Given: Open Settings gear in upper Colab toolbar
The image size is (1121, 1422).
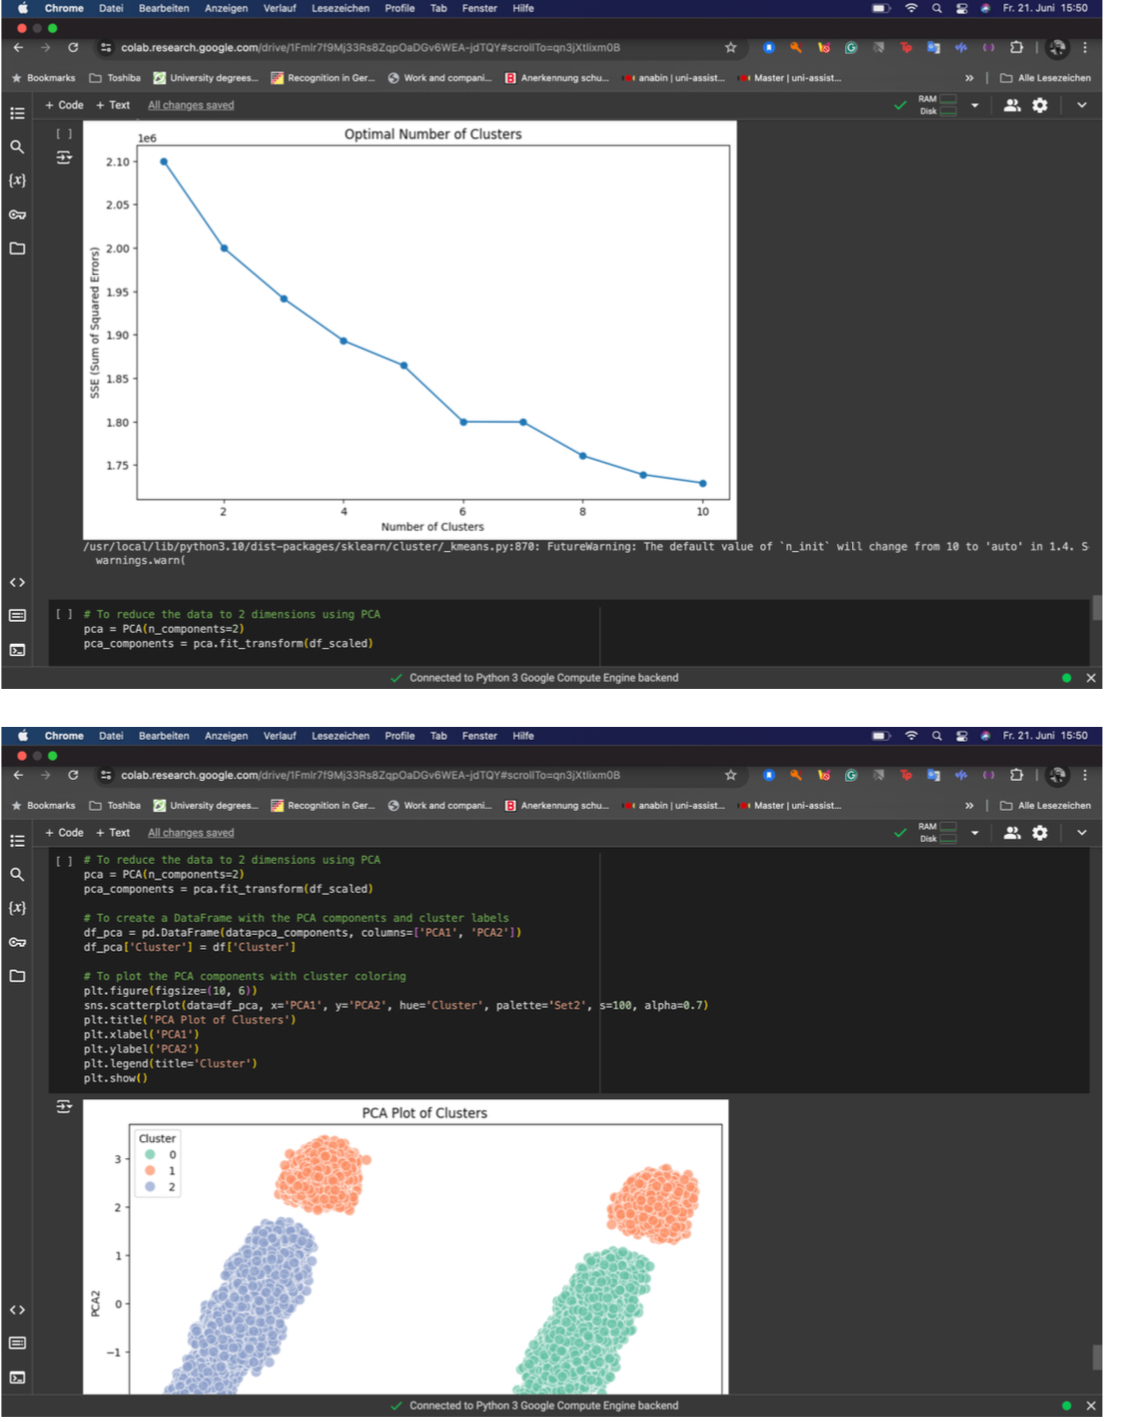Looking at the screenshot, I should (1040, 105).
